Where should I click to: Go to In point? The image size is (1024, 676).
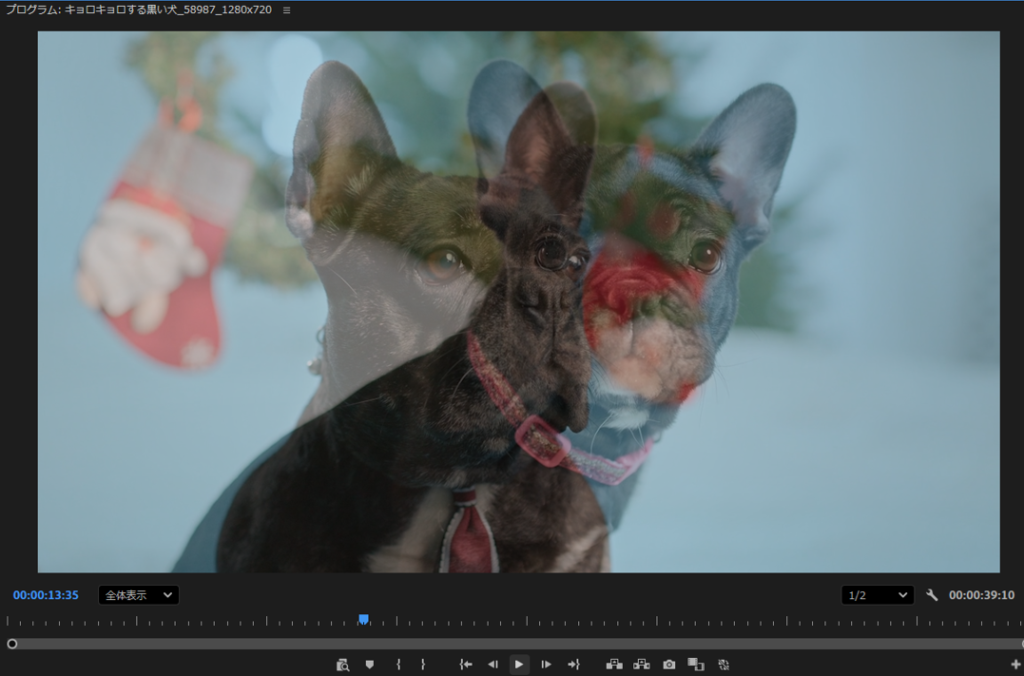pos(466,664)
